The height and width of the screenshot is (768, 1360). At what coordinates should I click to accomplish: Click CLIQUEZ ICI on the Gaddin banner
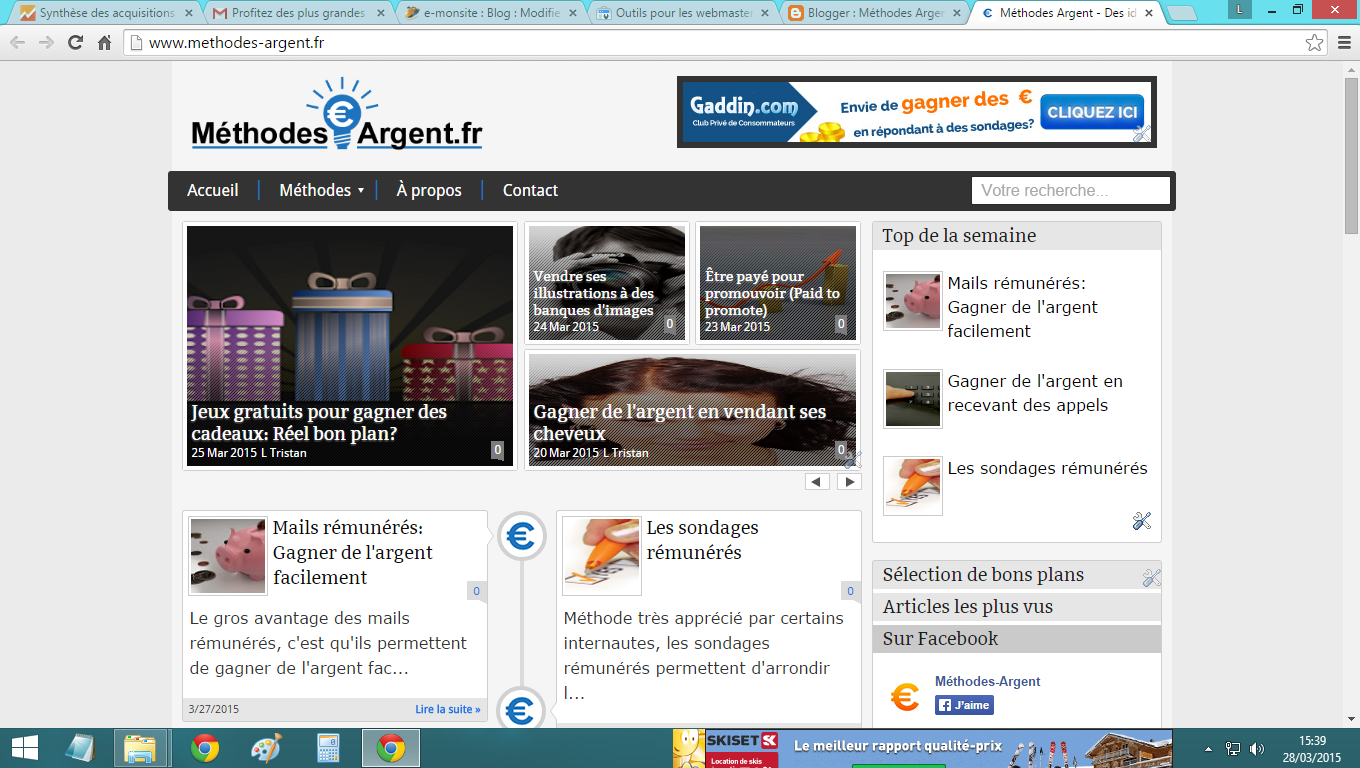click(1092, 112)
